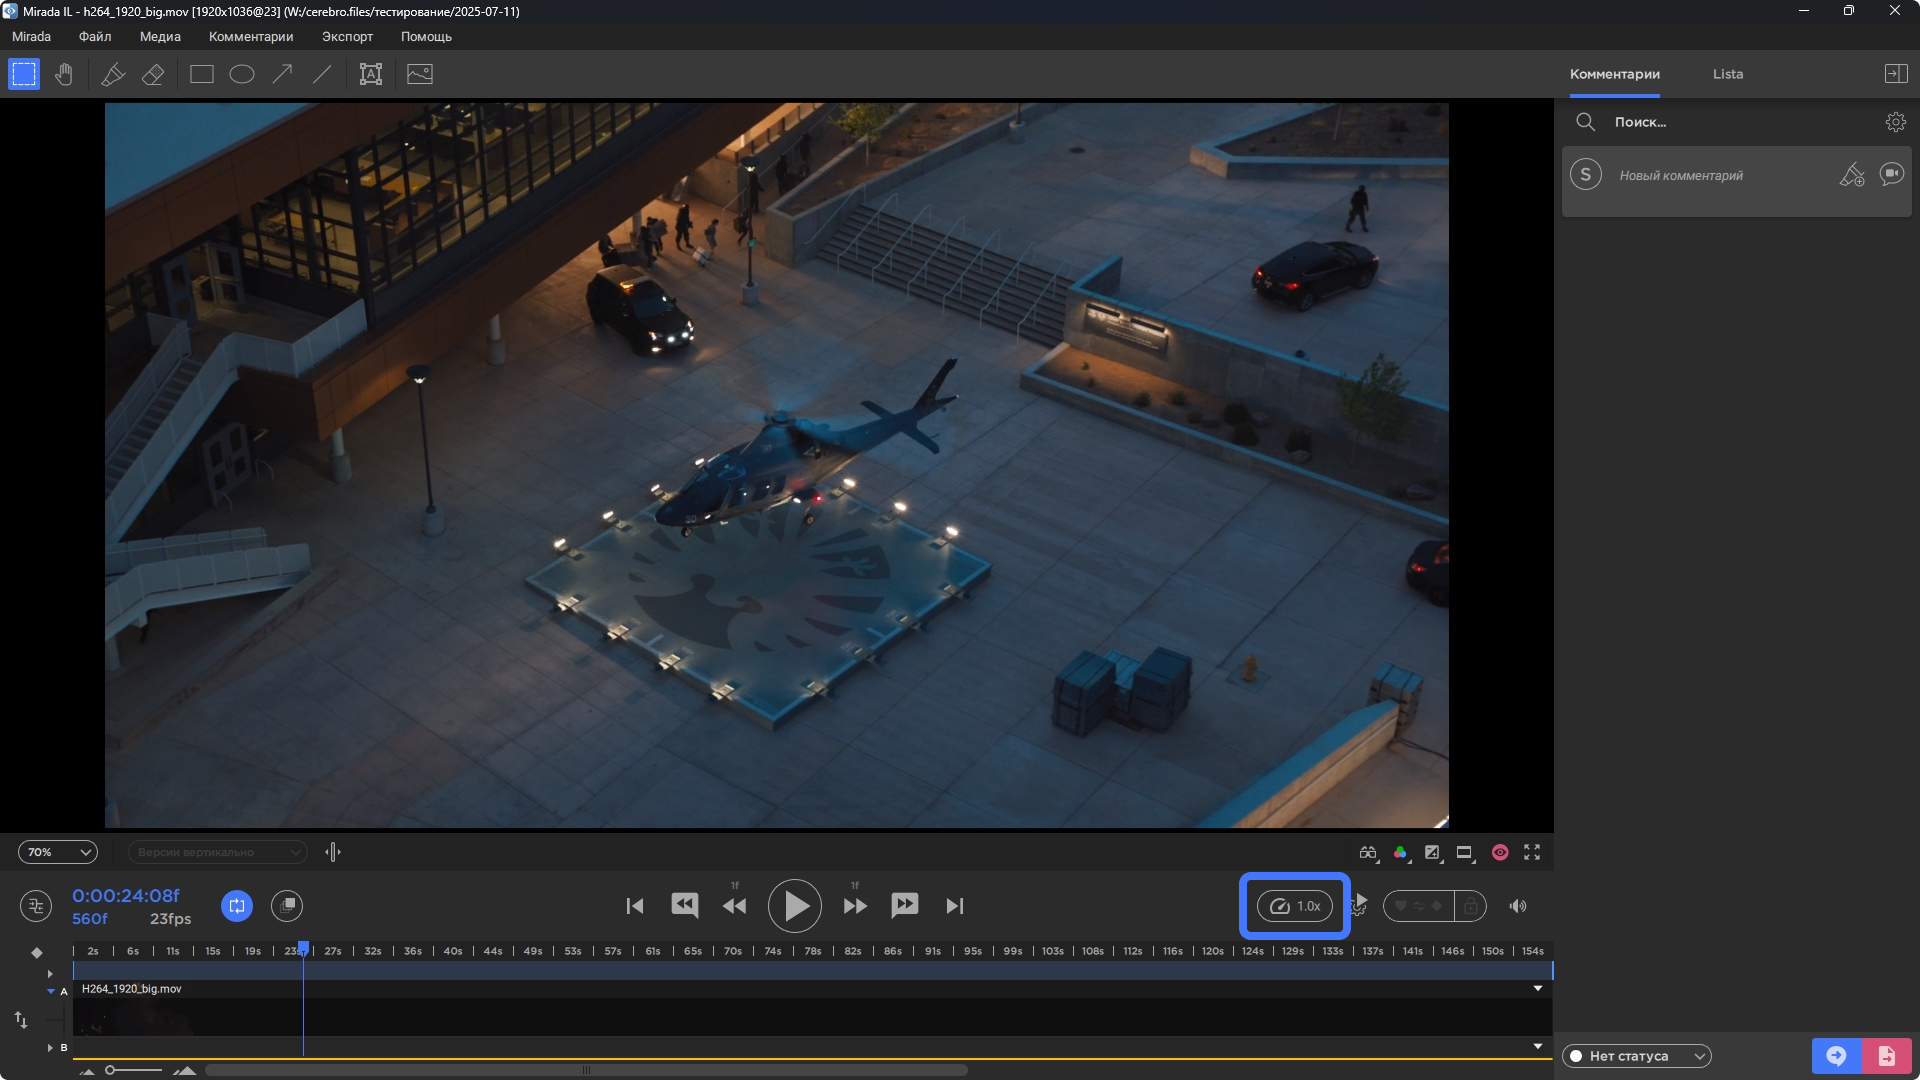1920x1080 pixels.
Task: Open comment panel settings gear
Action: click(1895, 122)
